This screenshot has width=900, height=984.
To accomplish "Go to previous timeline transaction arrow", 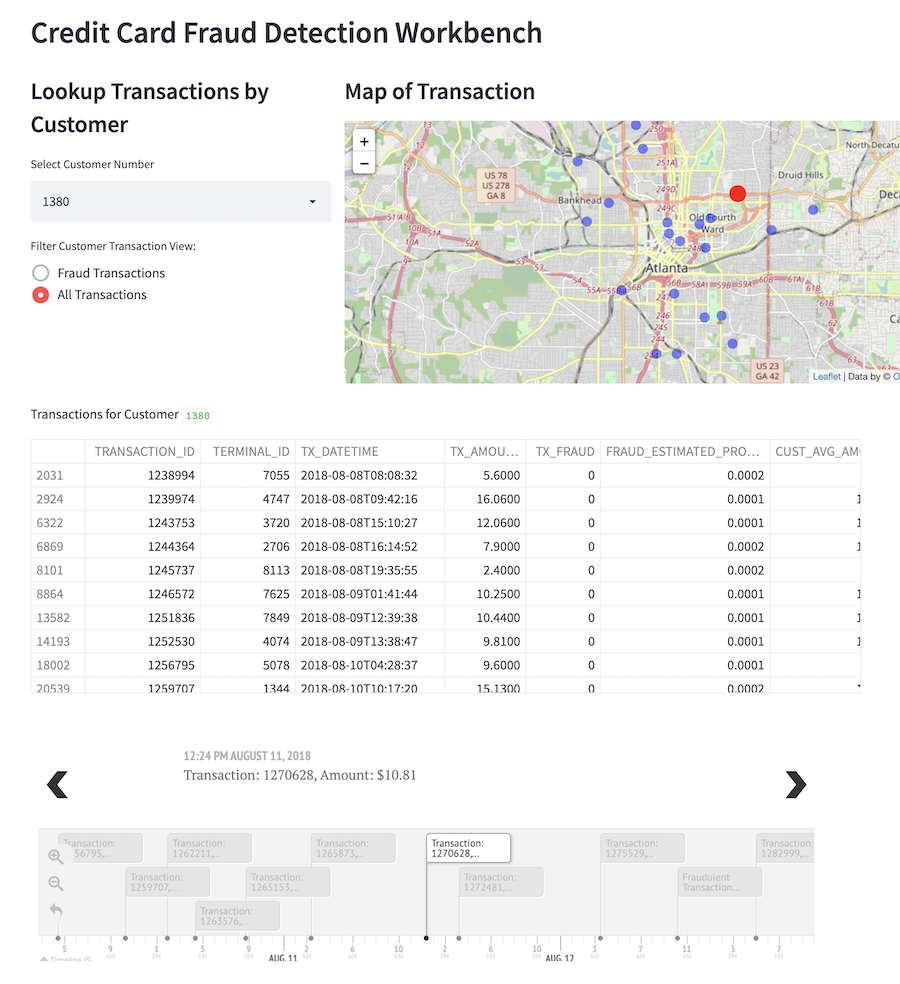I will click(57, 784).
